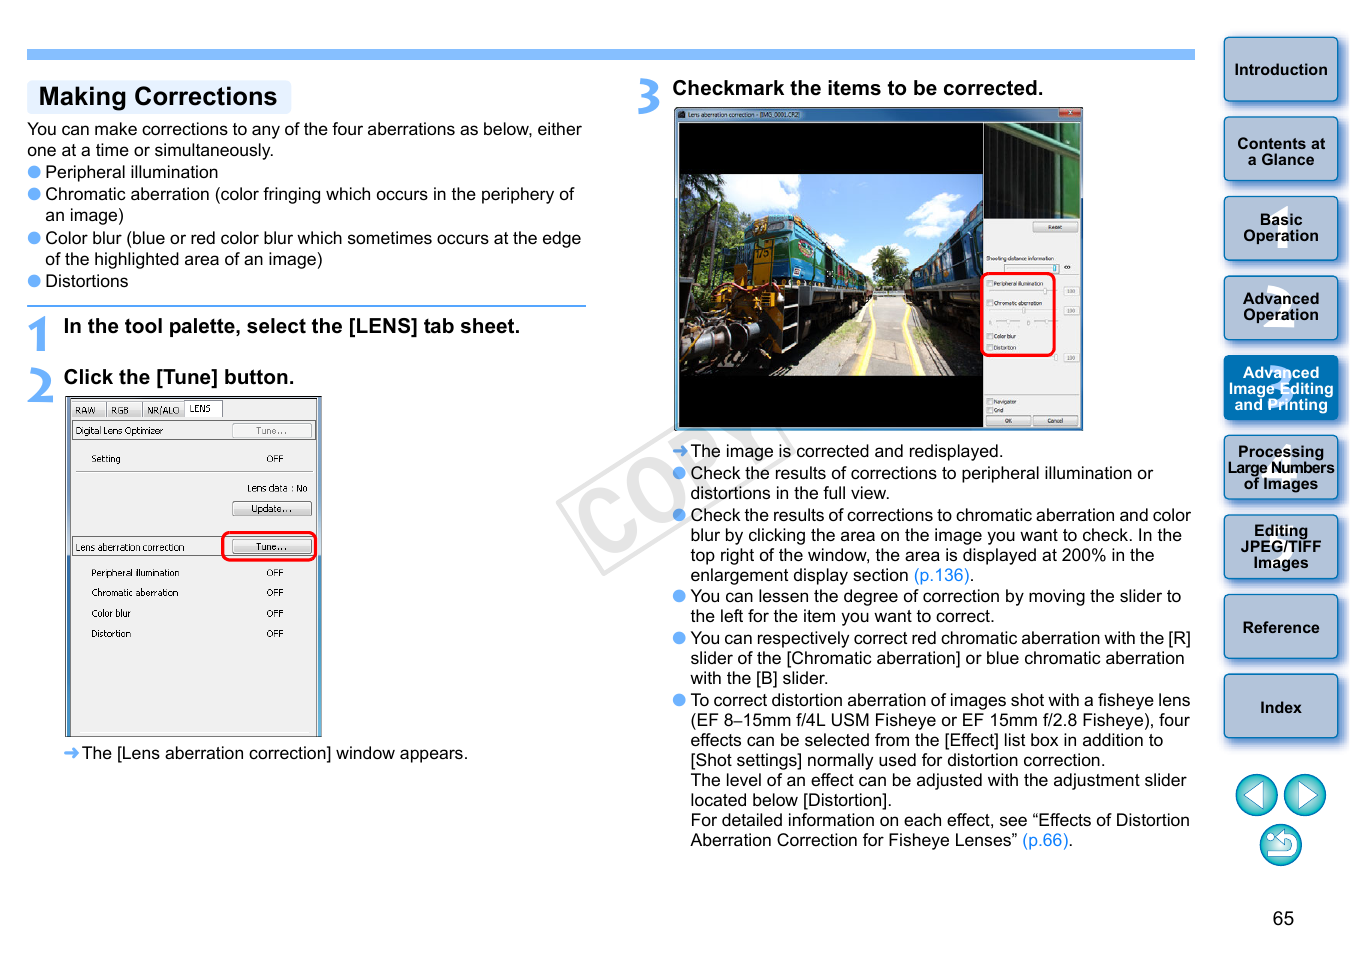Click the train preview image
Viewport: 1350px width, 954px height.
pos(831,275)
